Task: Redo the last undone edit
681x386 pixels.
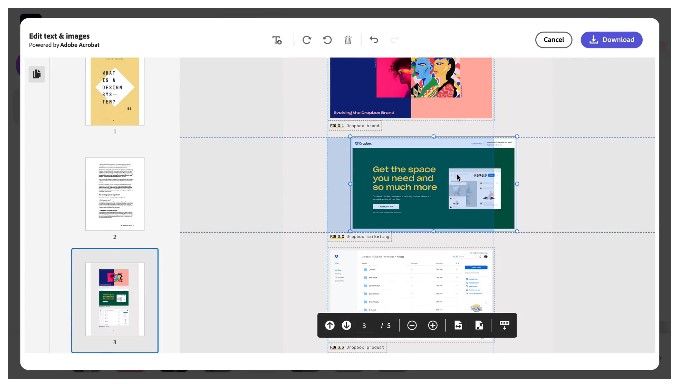Action: coord(394,40)
